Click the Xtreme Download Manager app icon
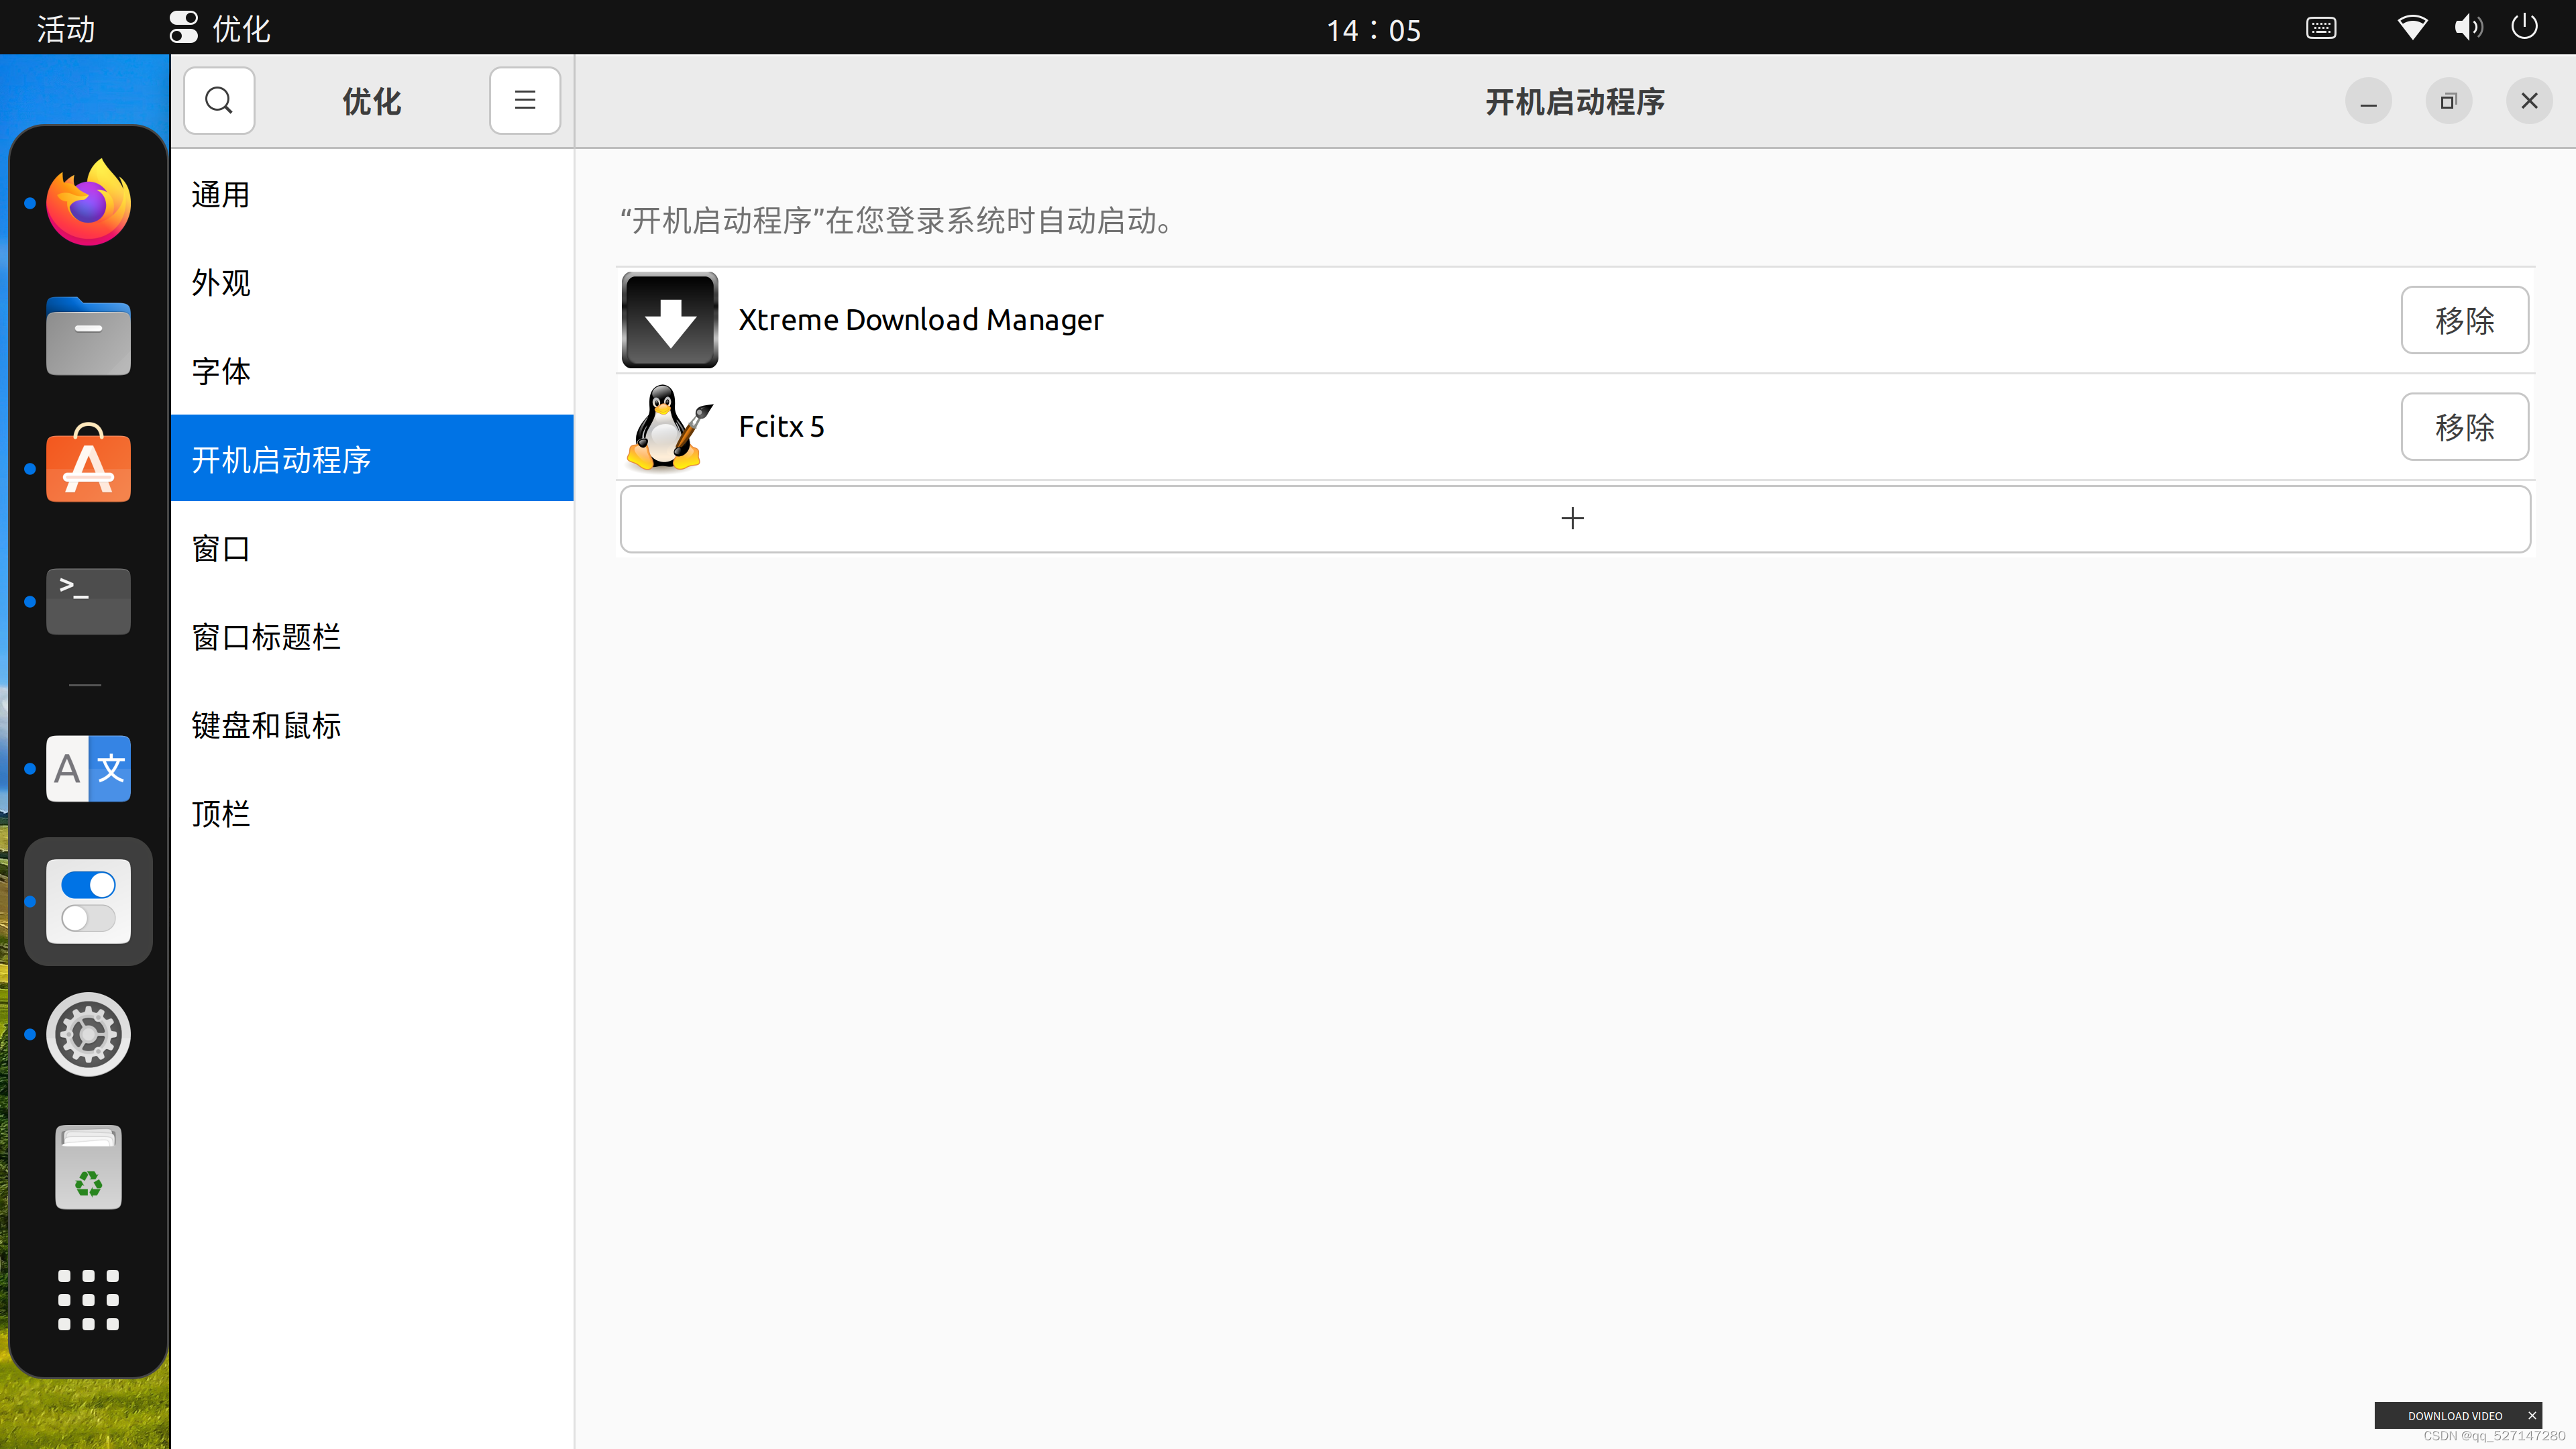Viewport: 2576px width, 1449px height. pos(669,320)
